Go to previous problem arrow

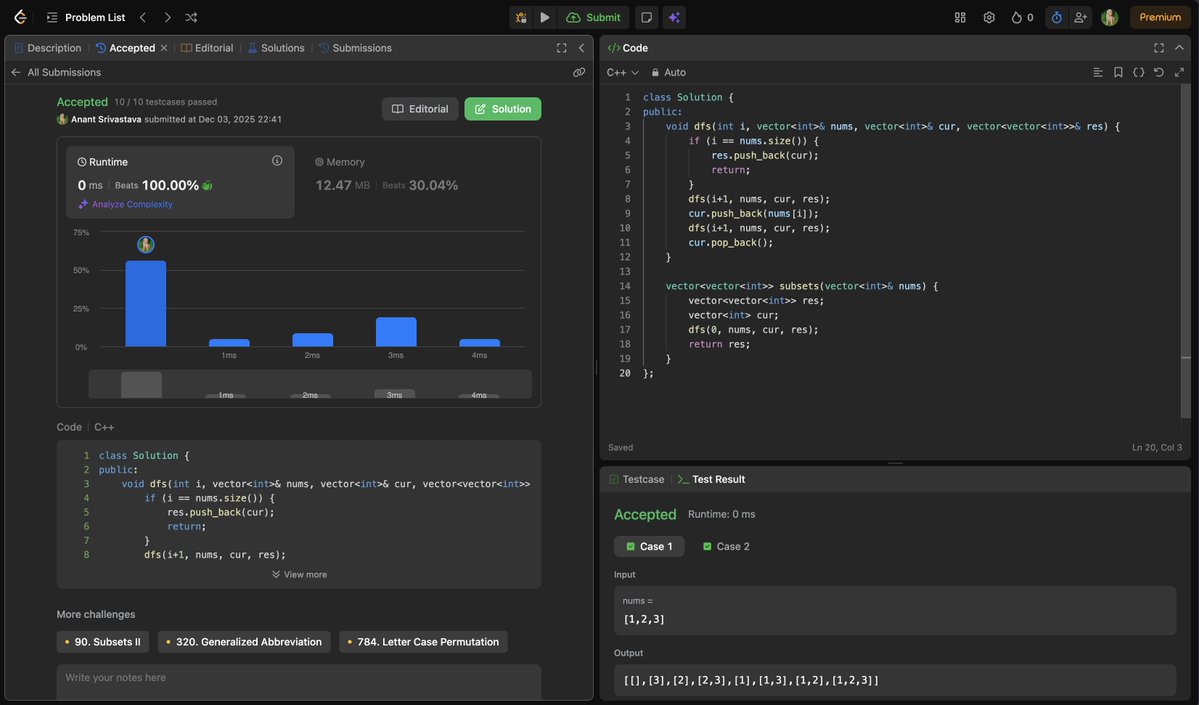click(143, 17)
